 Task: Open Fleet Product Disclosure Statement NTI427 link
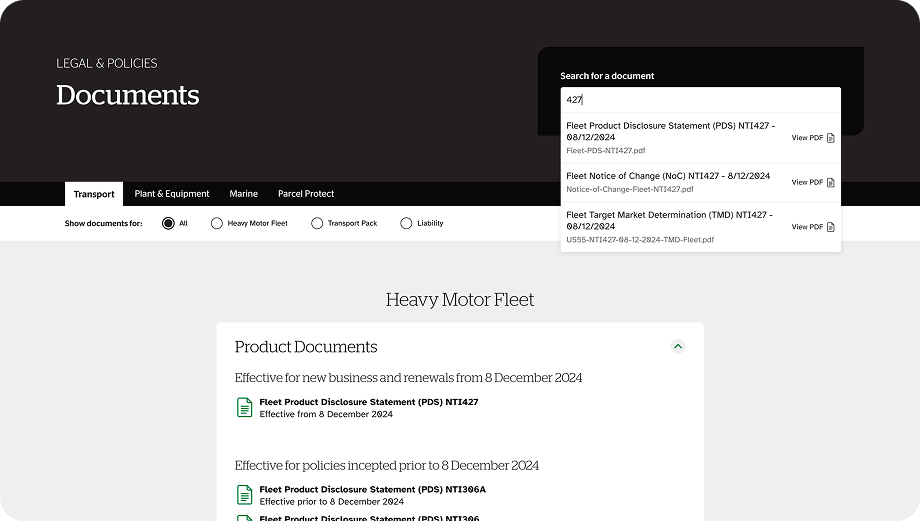tap(368, 402)
